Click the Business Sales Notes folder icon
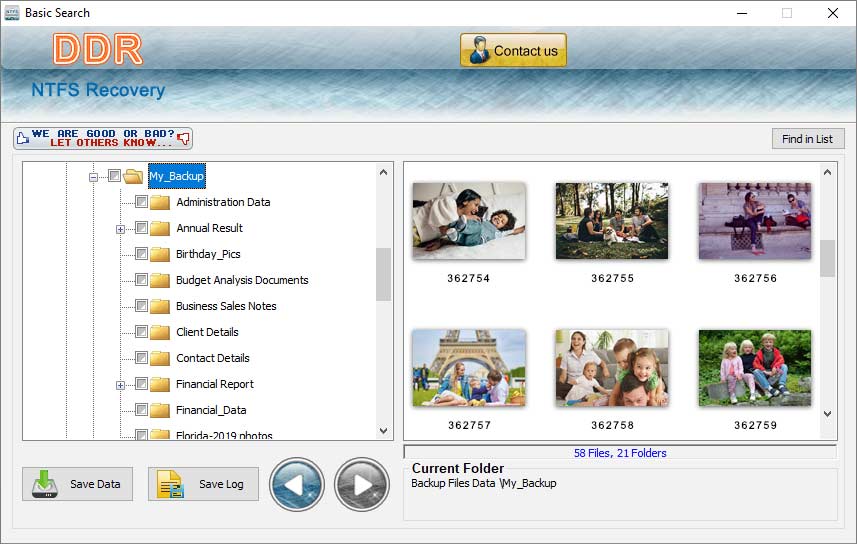 [x=160, y=306]
